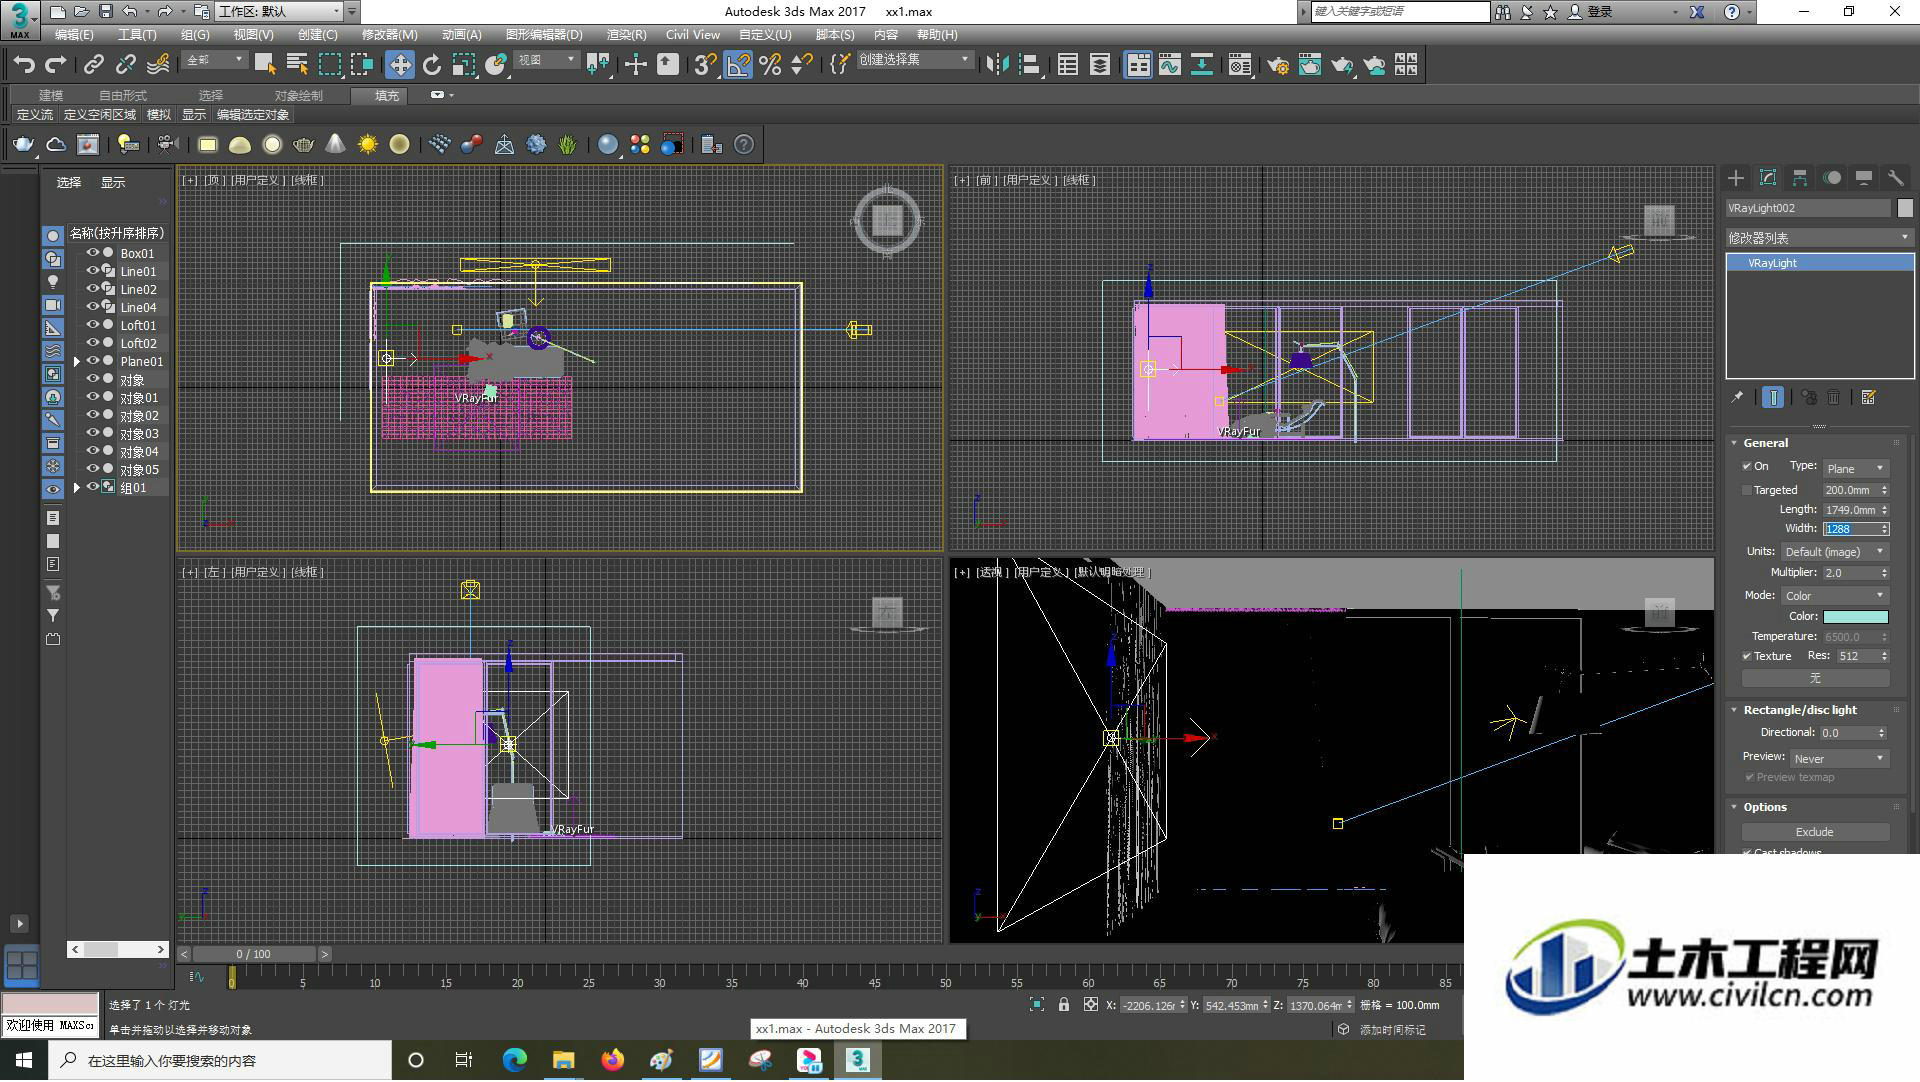Image resolution: width=1920 pixels, height=1082 pixels.
Task: Click the Undo arrow icon
Action: point(24,65)
